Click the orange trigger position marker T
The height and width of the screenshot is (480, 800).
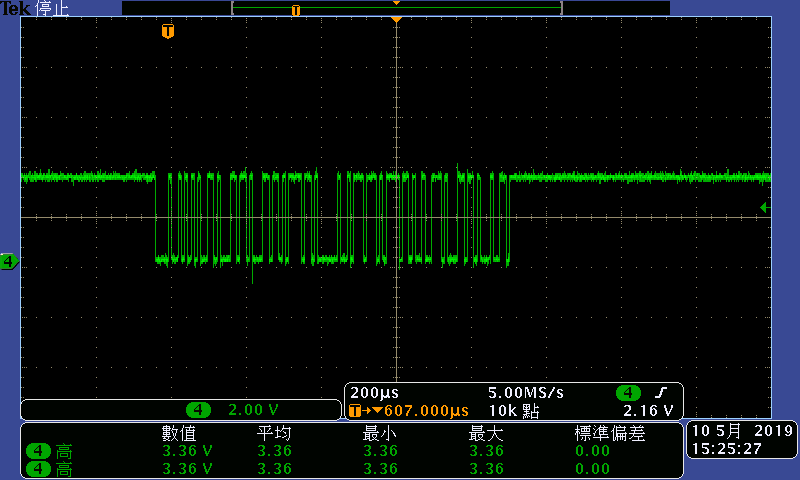click(168, 31)
